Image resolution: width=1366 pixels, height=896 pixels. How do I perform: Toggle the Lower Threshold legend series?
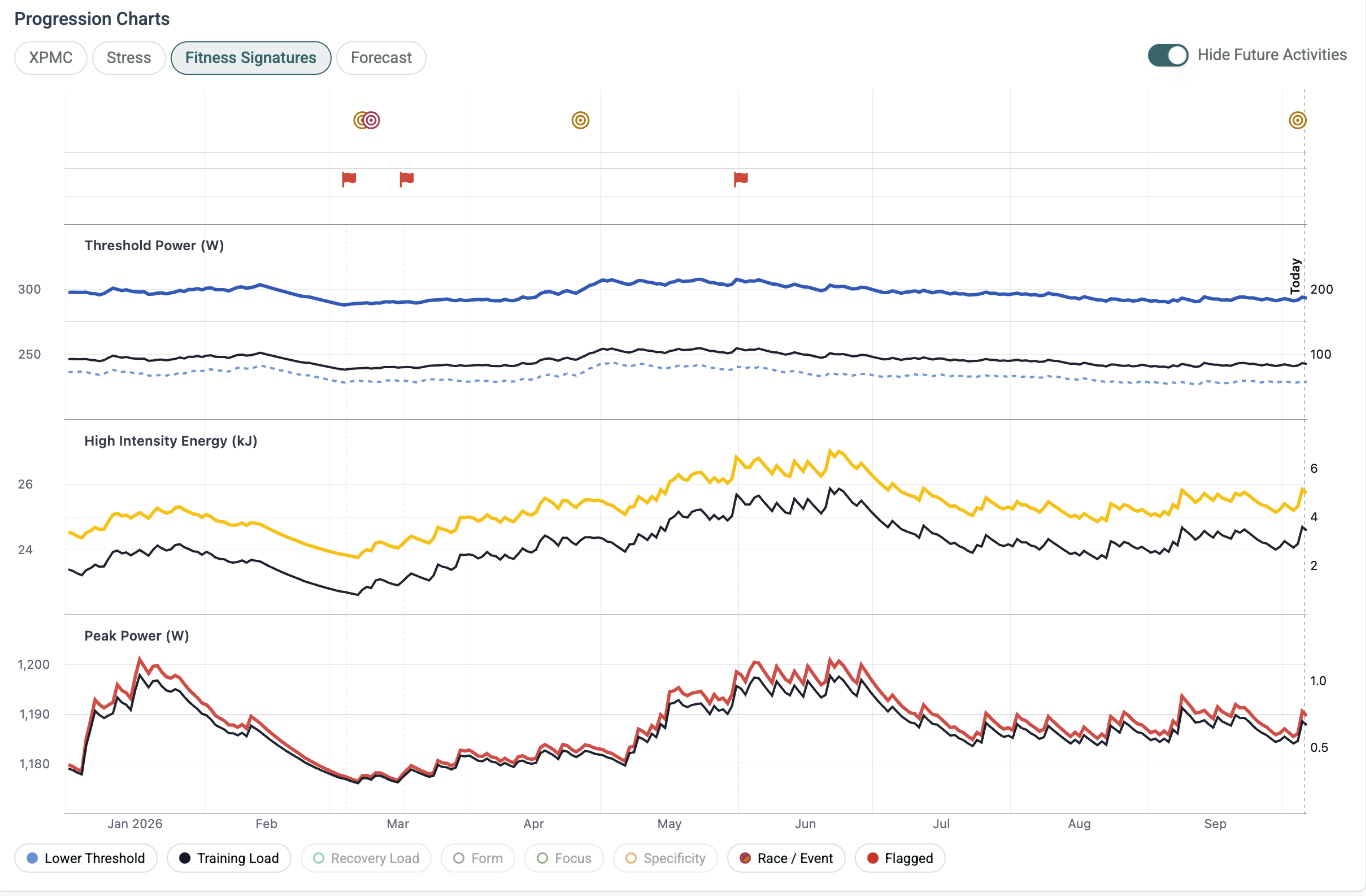click(x=86, y=858)
